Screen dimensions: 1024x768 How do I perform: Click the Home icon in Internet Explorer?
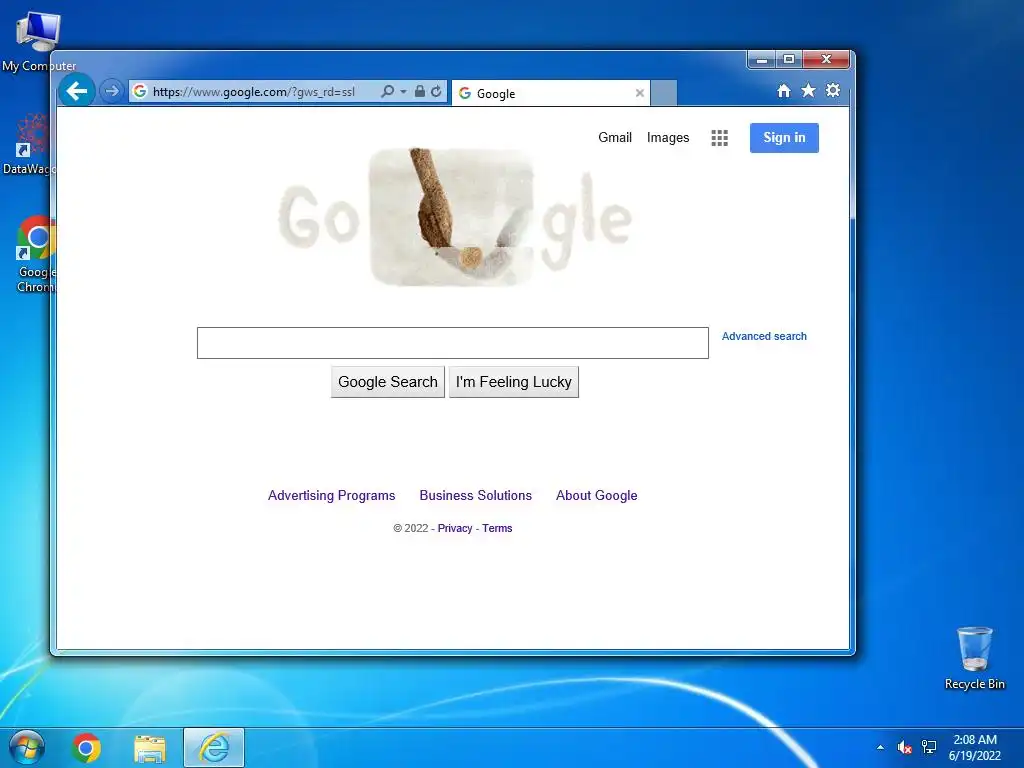pos(784,91)
